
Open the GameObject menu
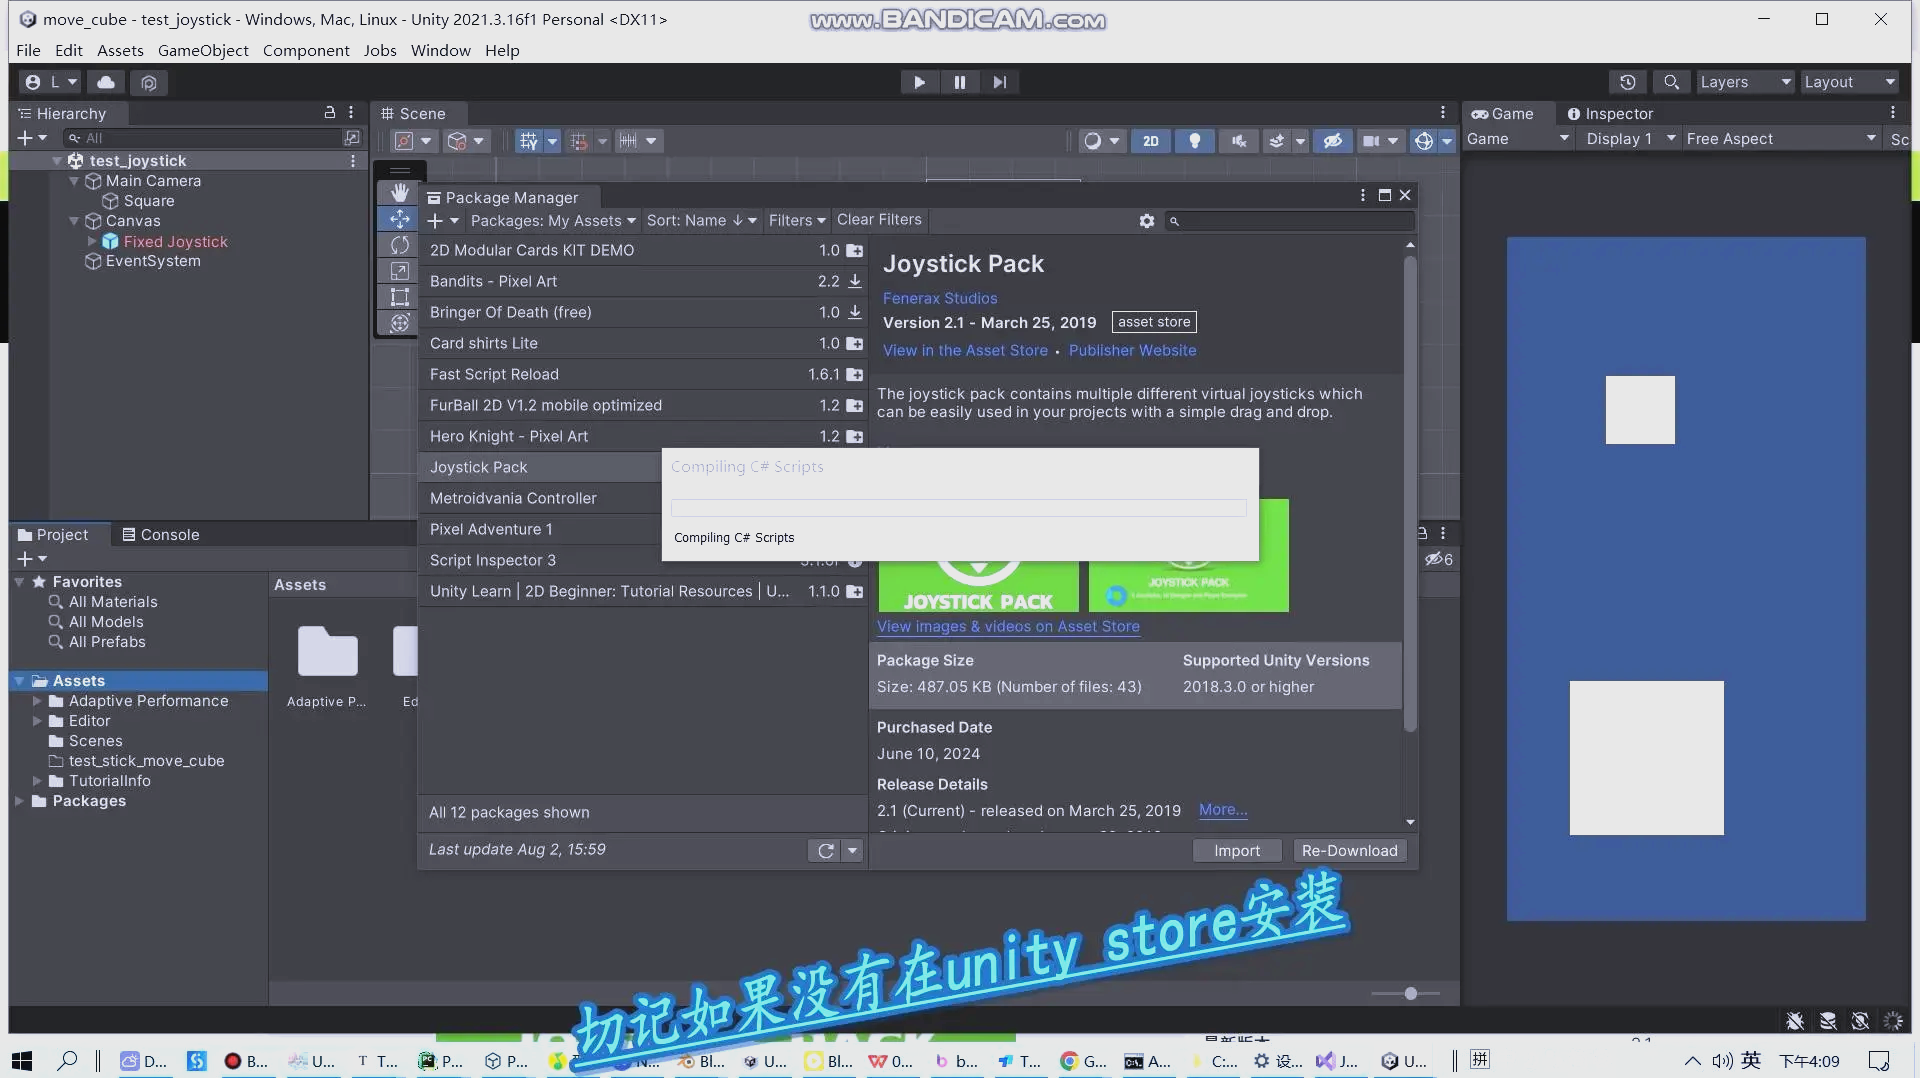point(203,50)
